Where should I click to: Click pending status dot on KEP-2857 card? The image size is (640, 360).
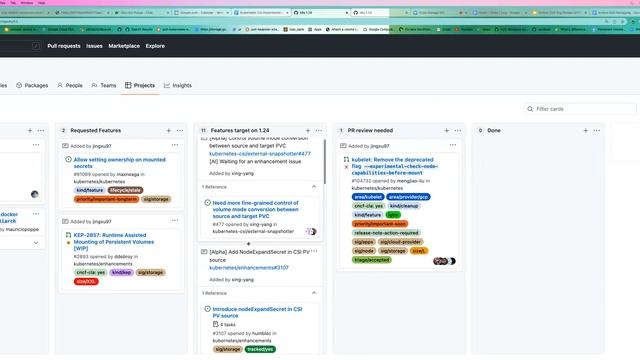[x=68, y=242]
